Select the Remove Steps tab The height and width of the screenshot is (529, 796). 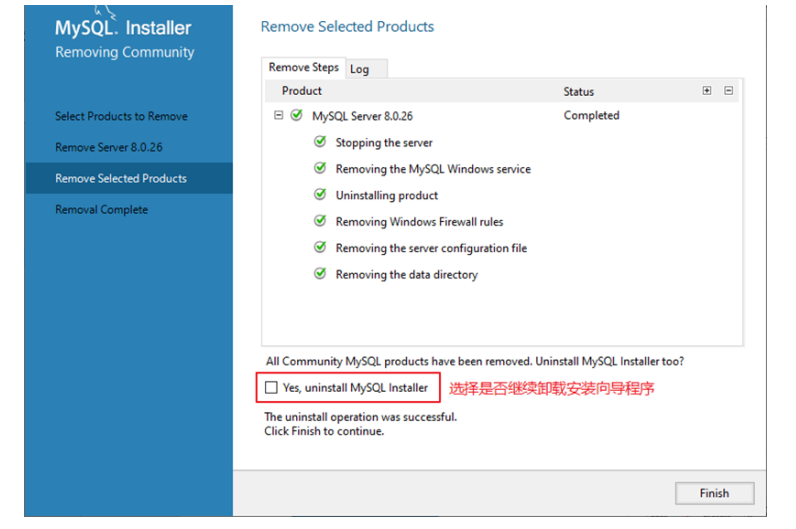[304, 67]
